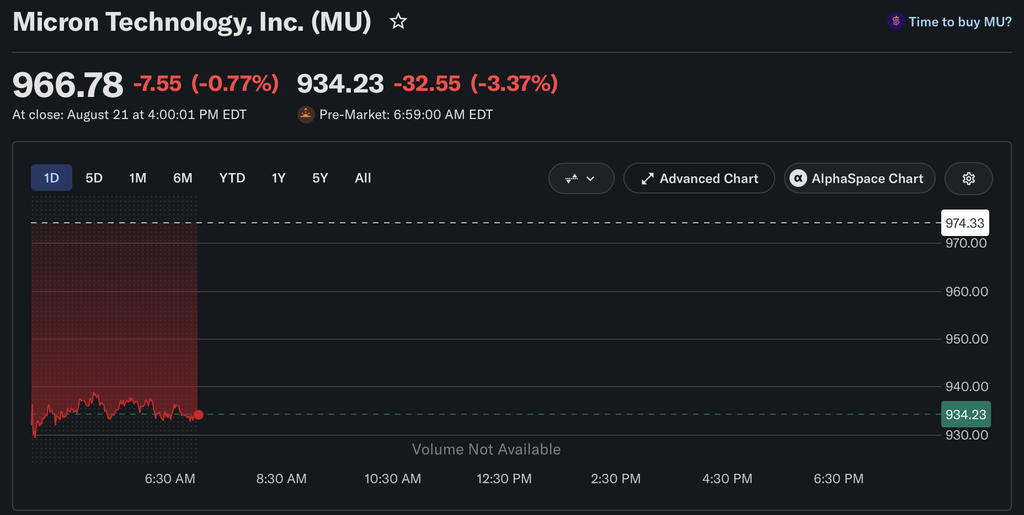Click the closing price 966.78
1024x515 pixels.
[67, 84]
